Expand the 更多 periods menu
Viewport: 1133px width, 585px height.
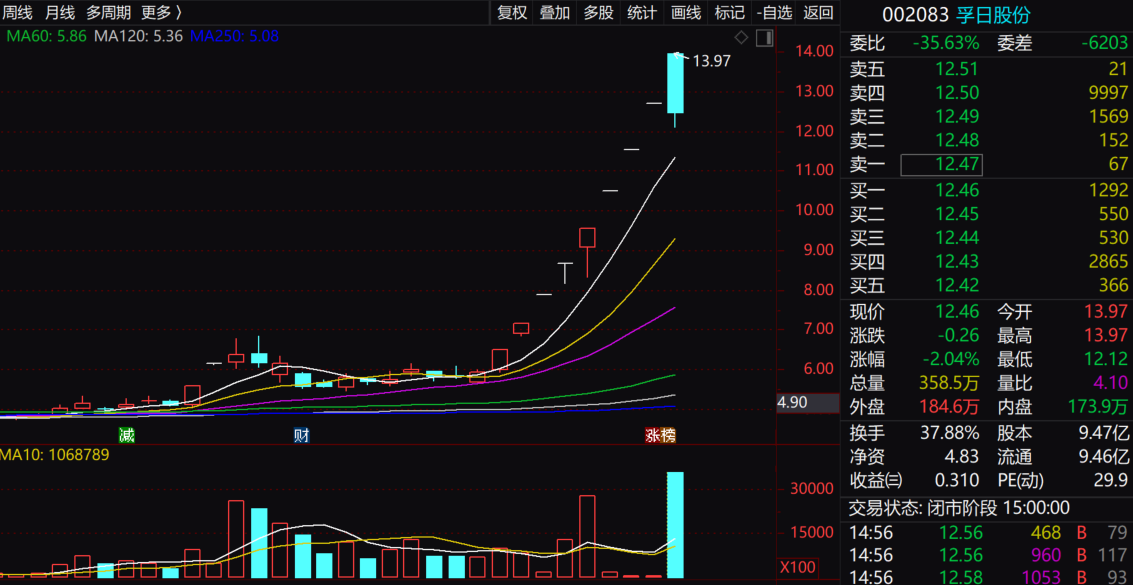pyautogui.click(x=161, y=12)
